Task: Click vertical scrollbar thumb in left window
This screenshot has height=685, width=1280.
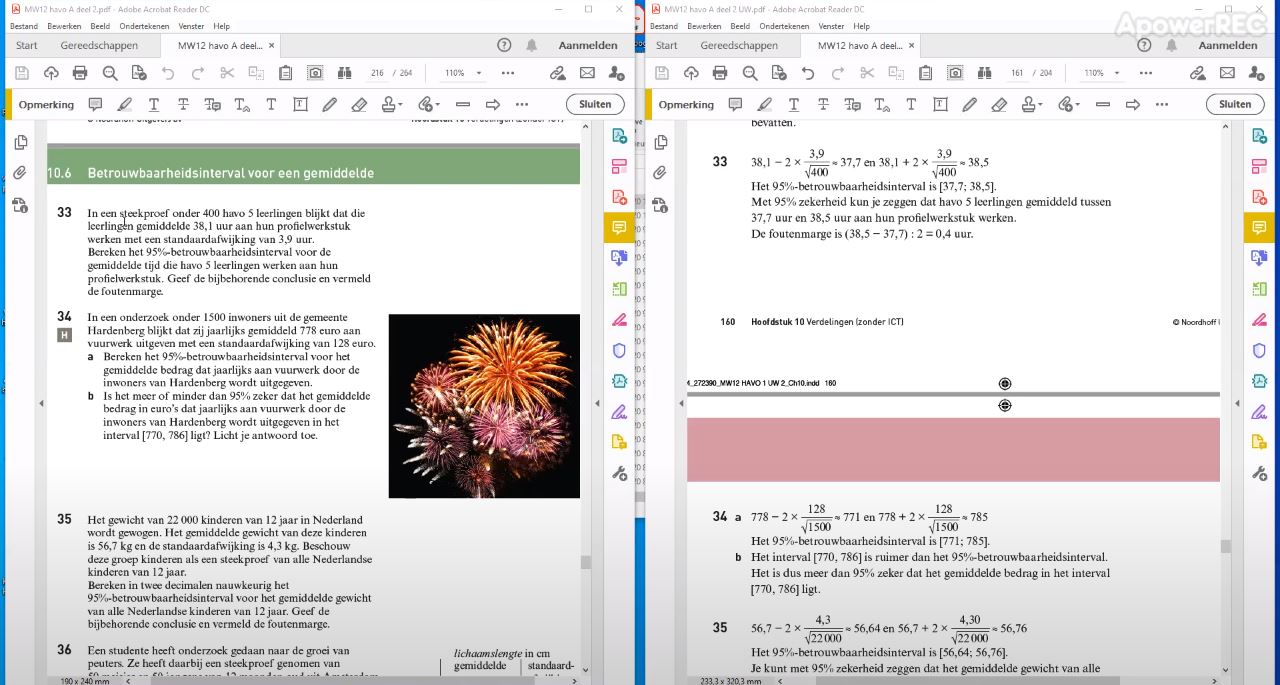Action: click(x=585, y=562)
